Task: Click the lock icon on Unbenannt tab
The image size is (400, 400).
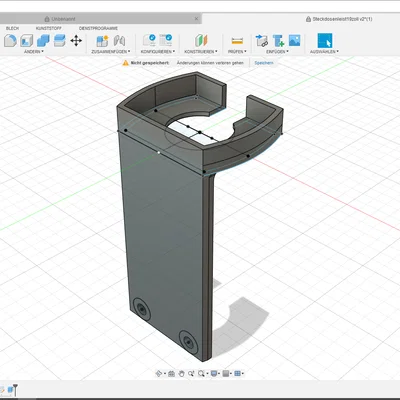Action: pyautogui.click(x=47, y=19)
